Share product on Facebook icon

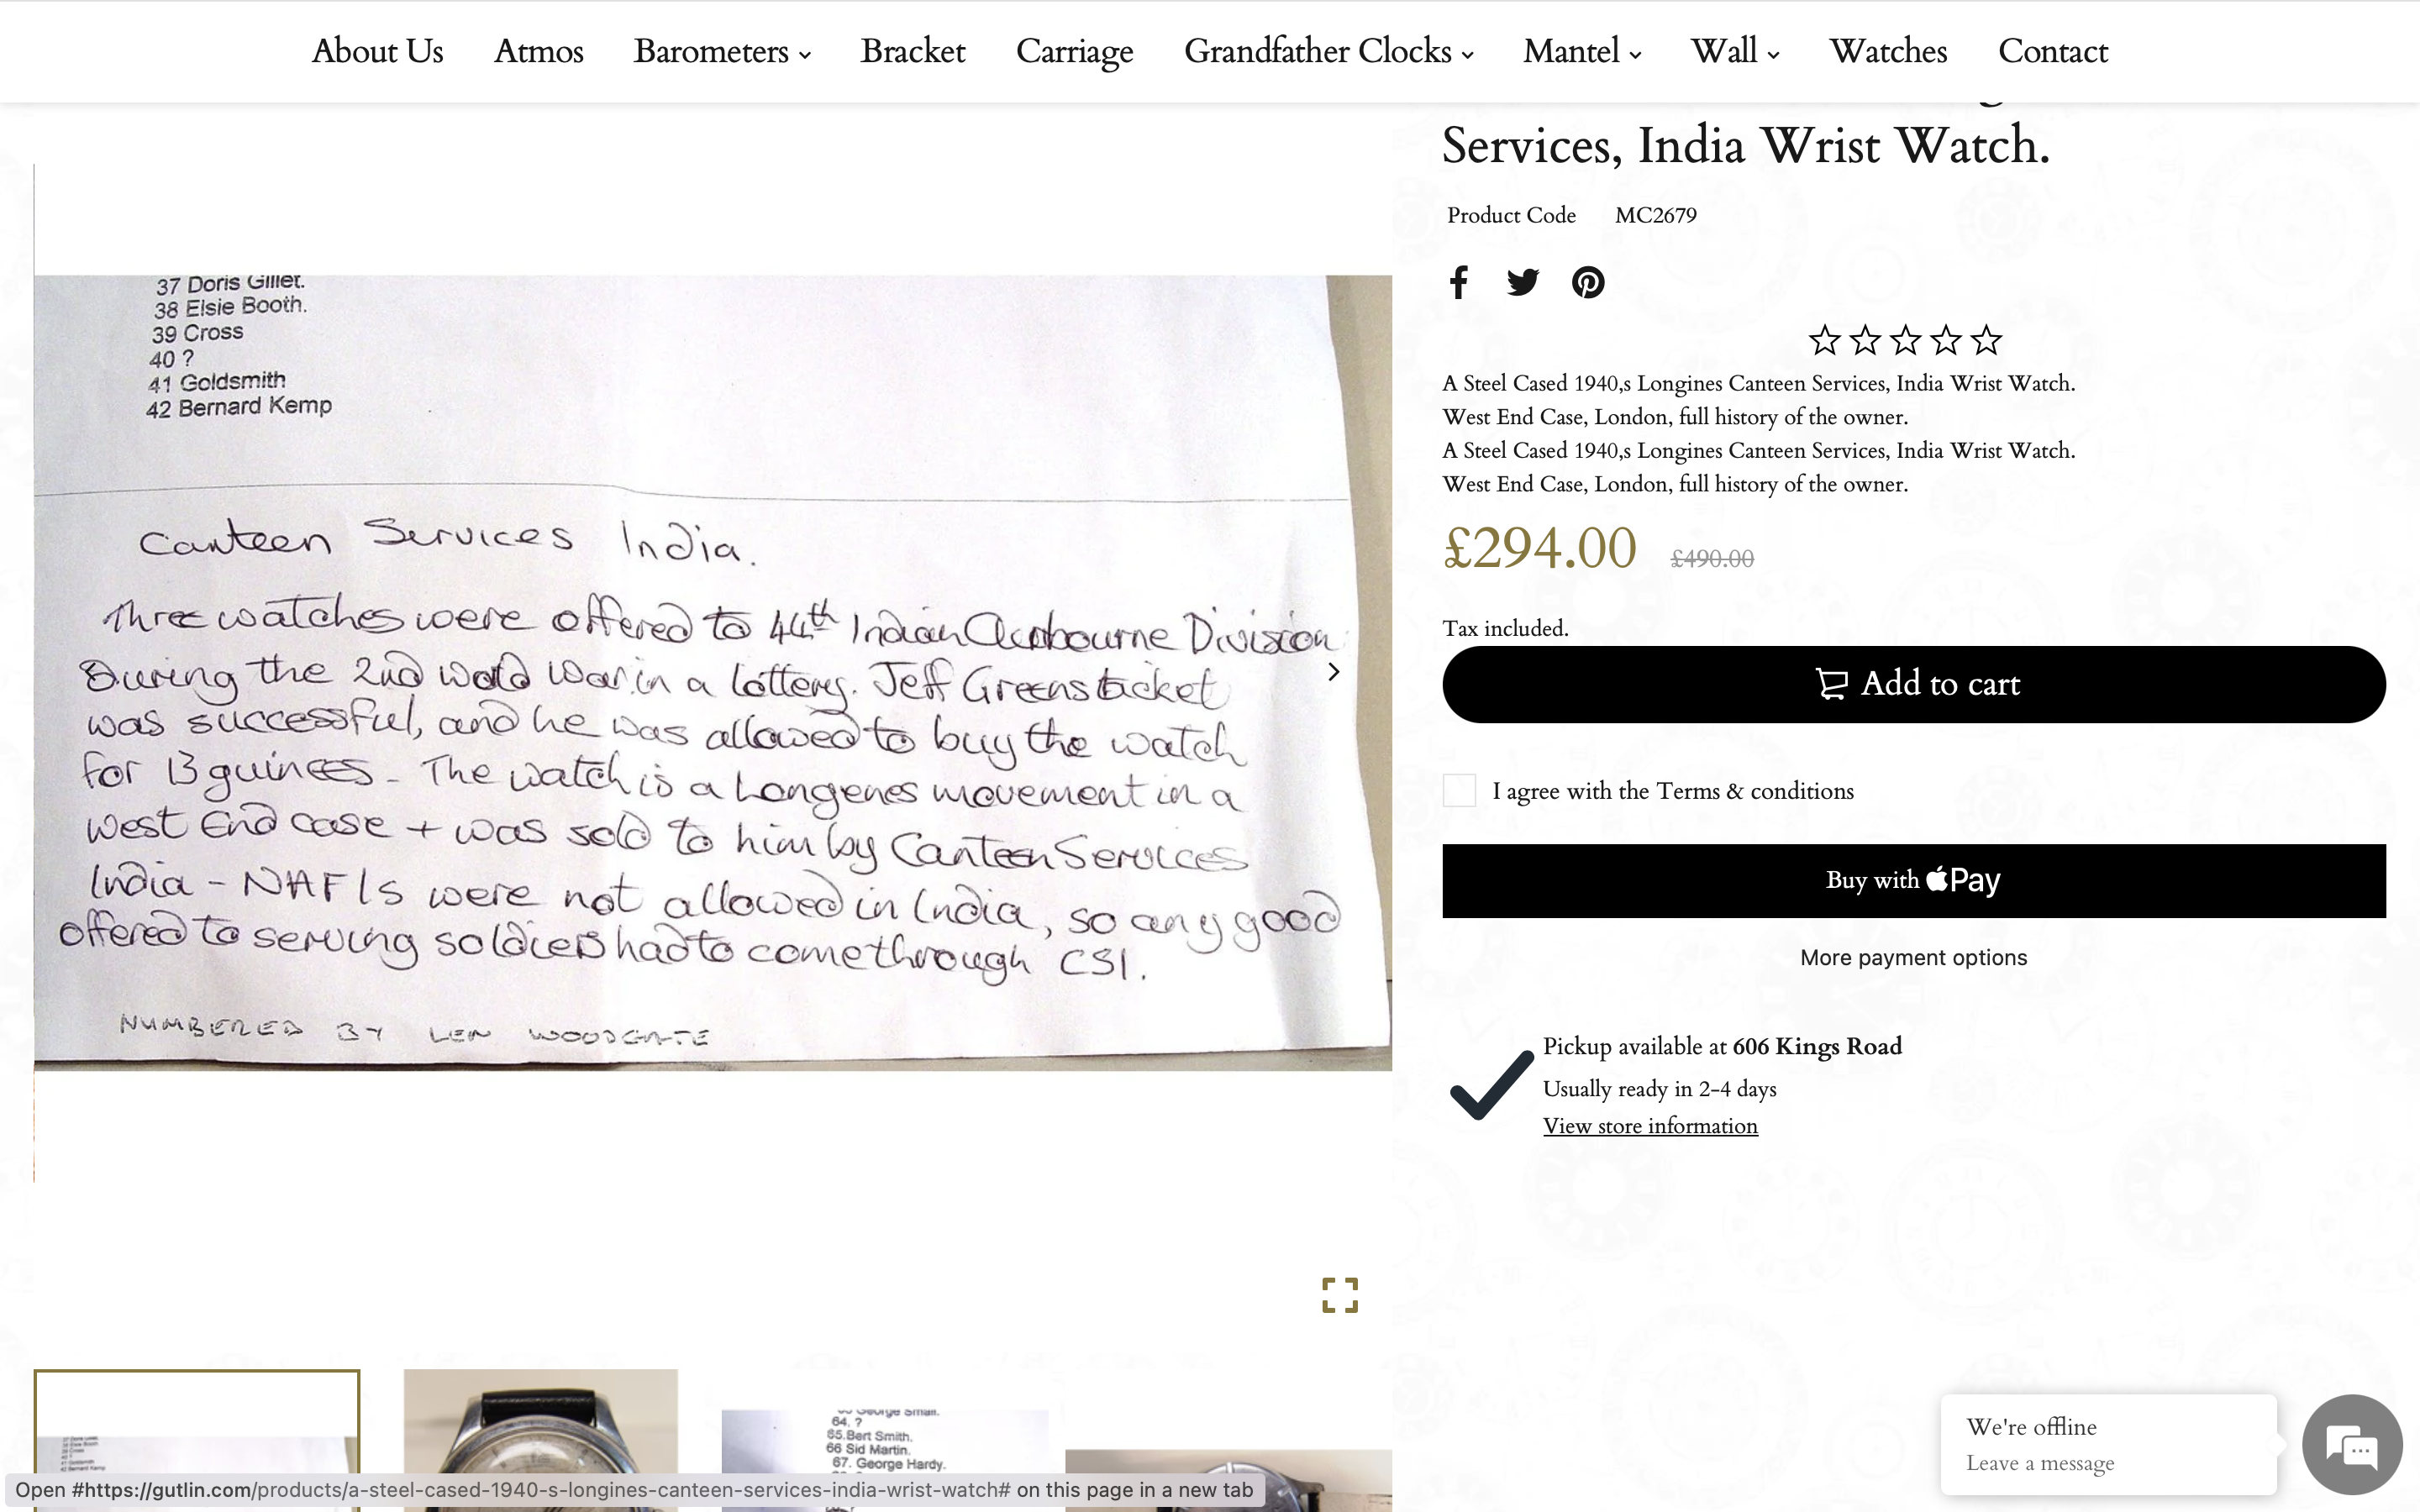[x=1459, y=282]
